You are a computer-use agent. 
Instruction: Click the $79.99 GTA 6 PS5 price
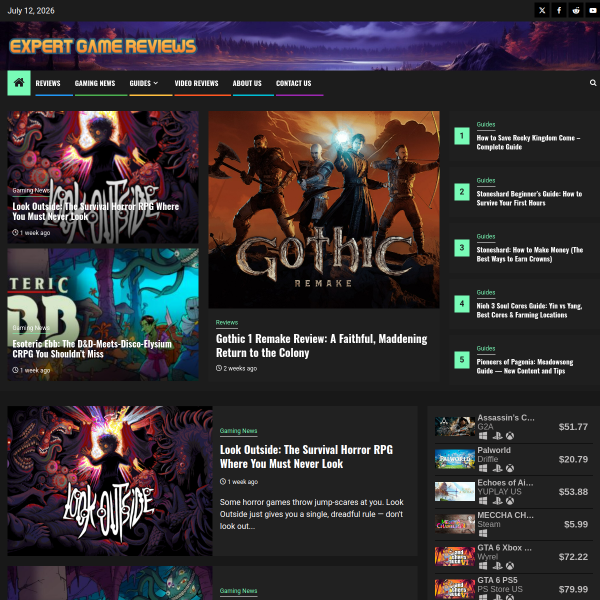click(x=573, y=589)
